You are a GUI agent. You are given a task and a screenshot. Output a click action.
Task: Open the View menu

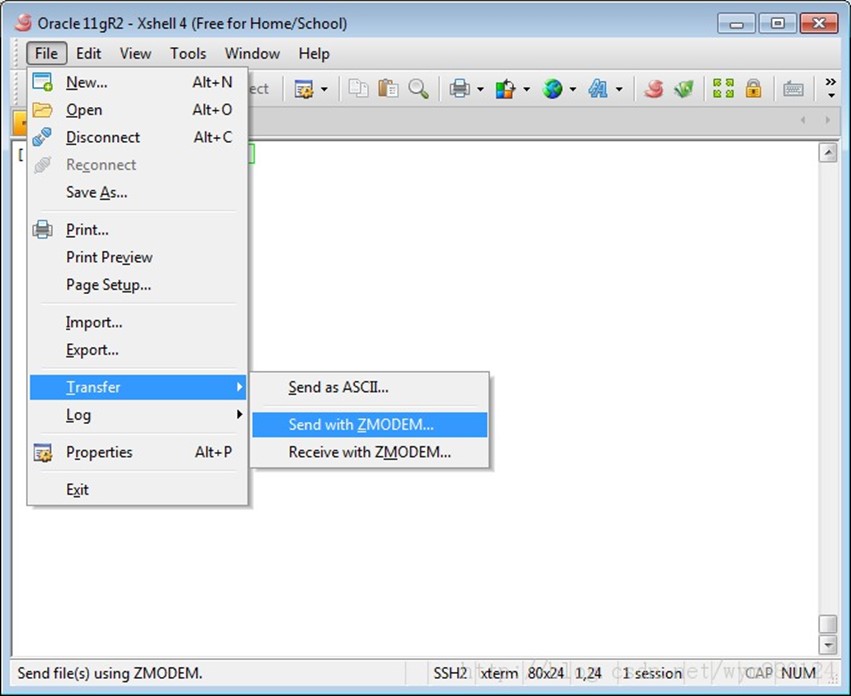click(135, 53)
